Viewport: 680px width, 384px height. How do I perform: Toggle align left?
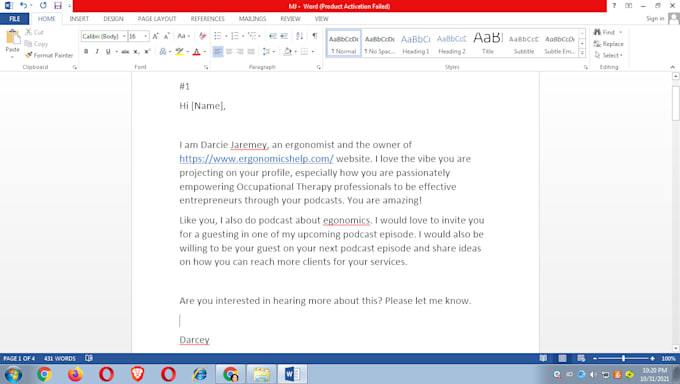coord(218,52)
